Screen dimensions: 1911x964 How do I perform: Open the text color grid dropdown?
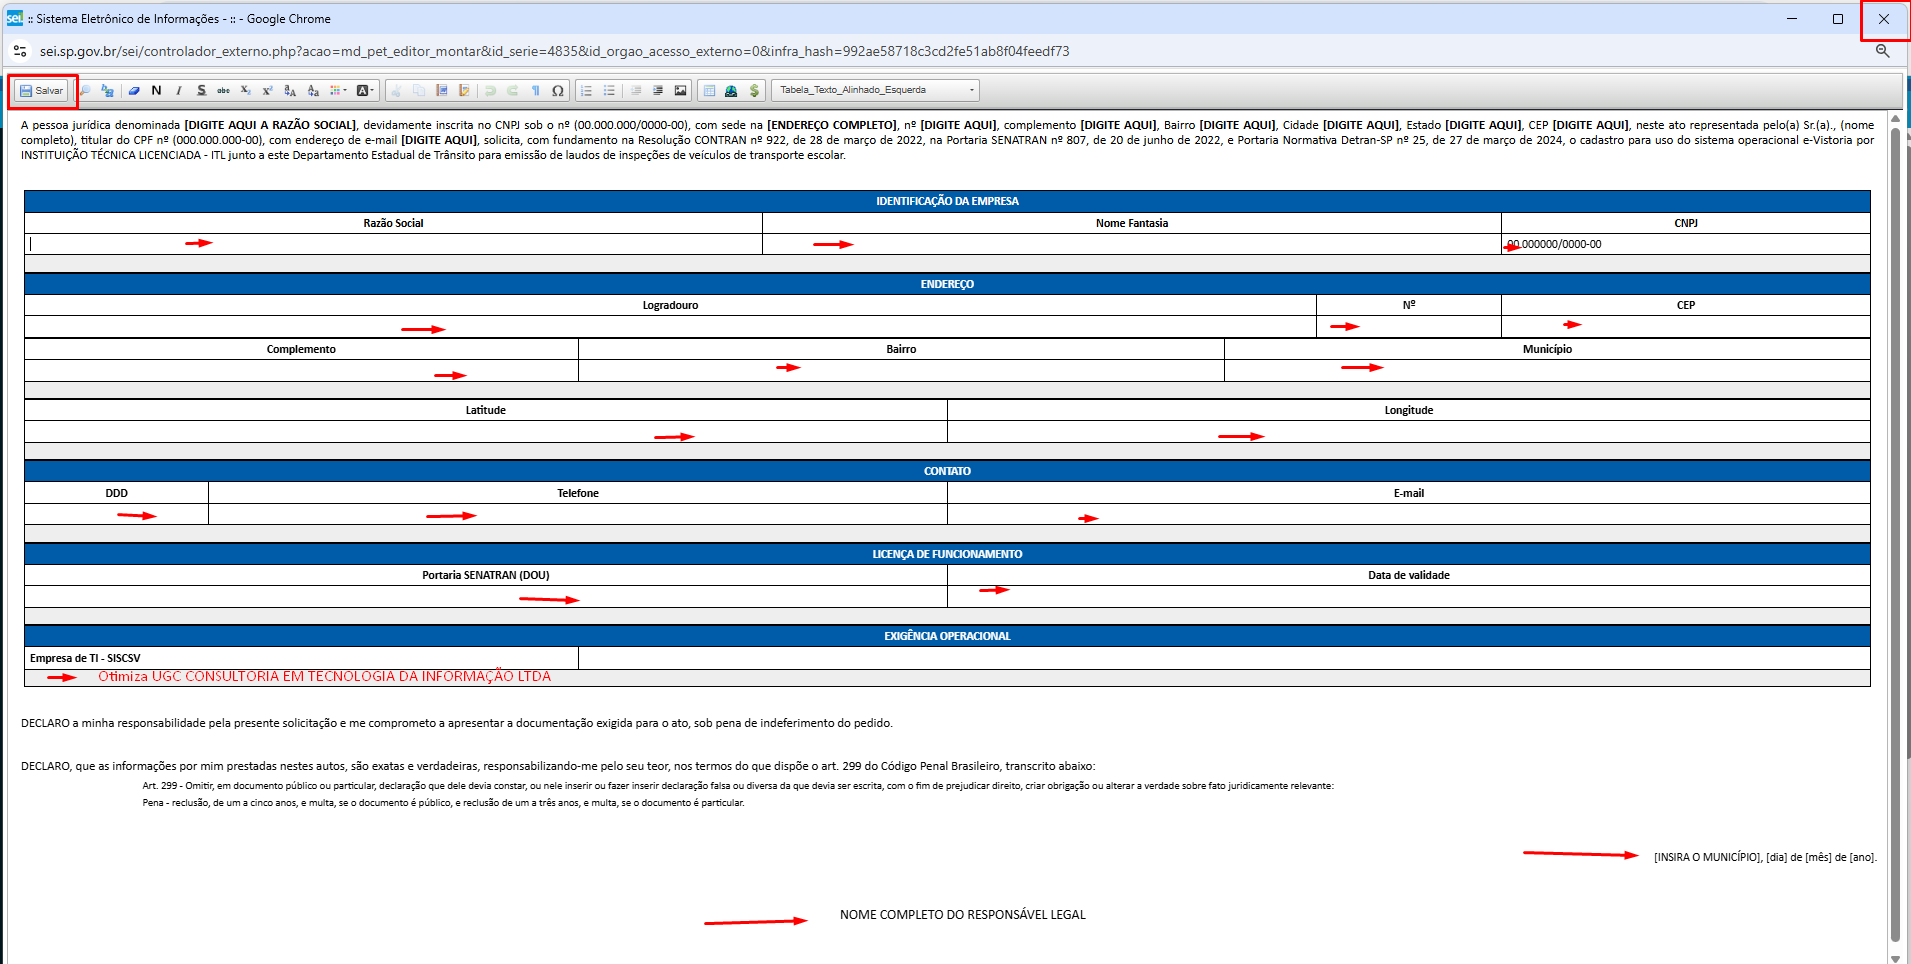(x=338, y=91)
